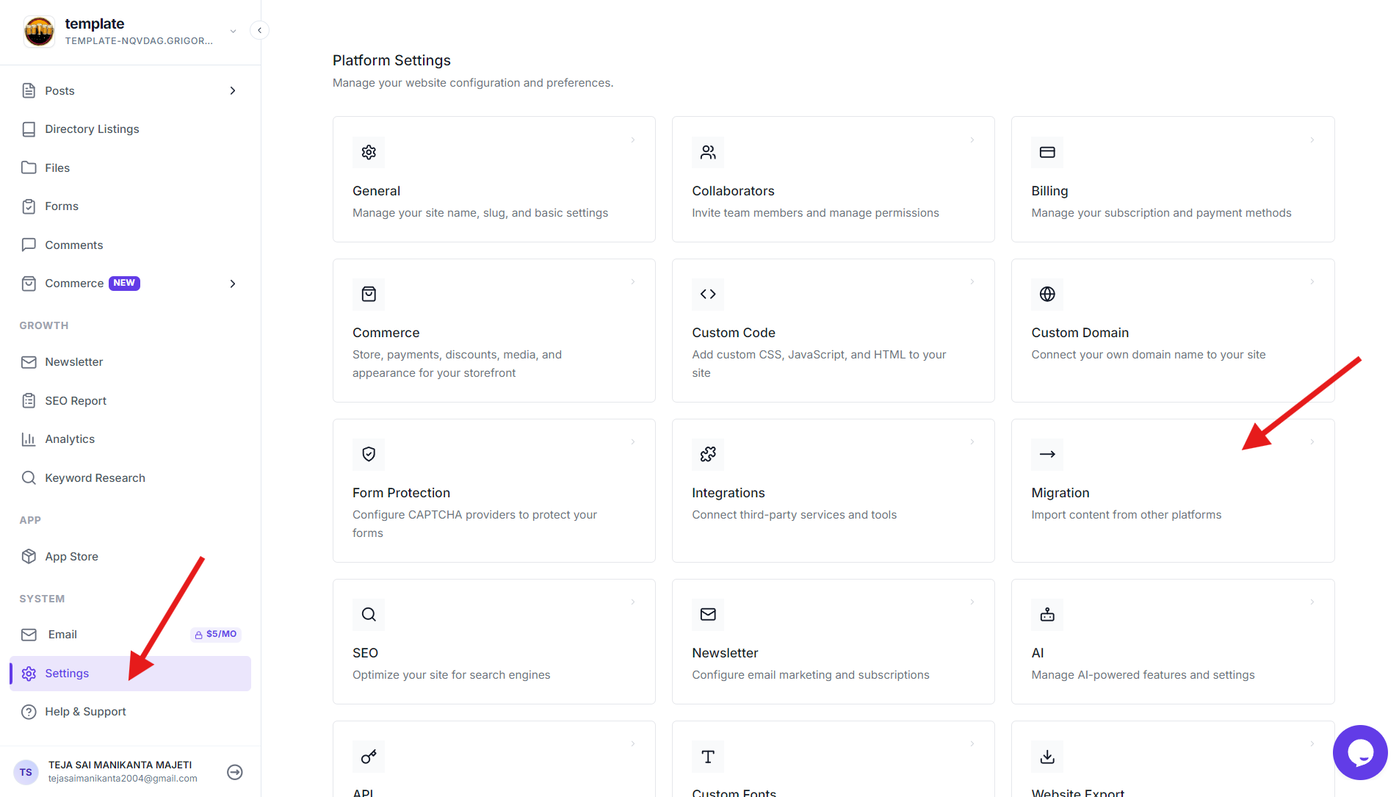The image size is (1399, 797).
Task: Click the logout arrow beside user name
Action: 235,772
